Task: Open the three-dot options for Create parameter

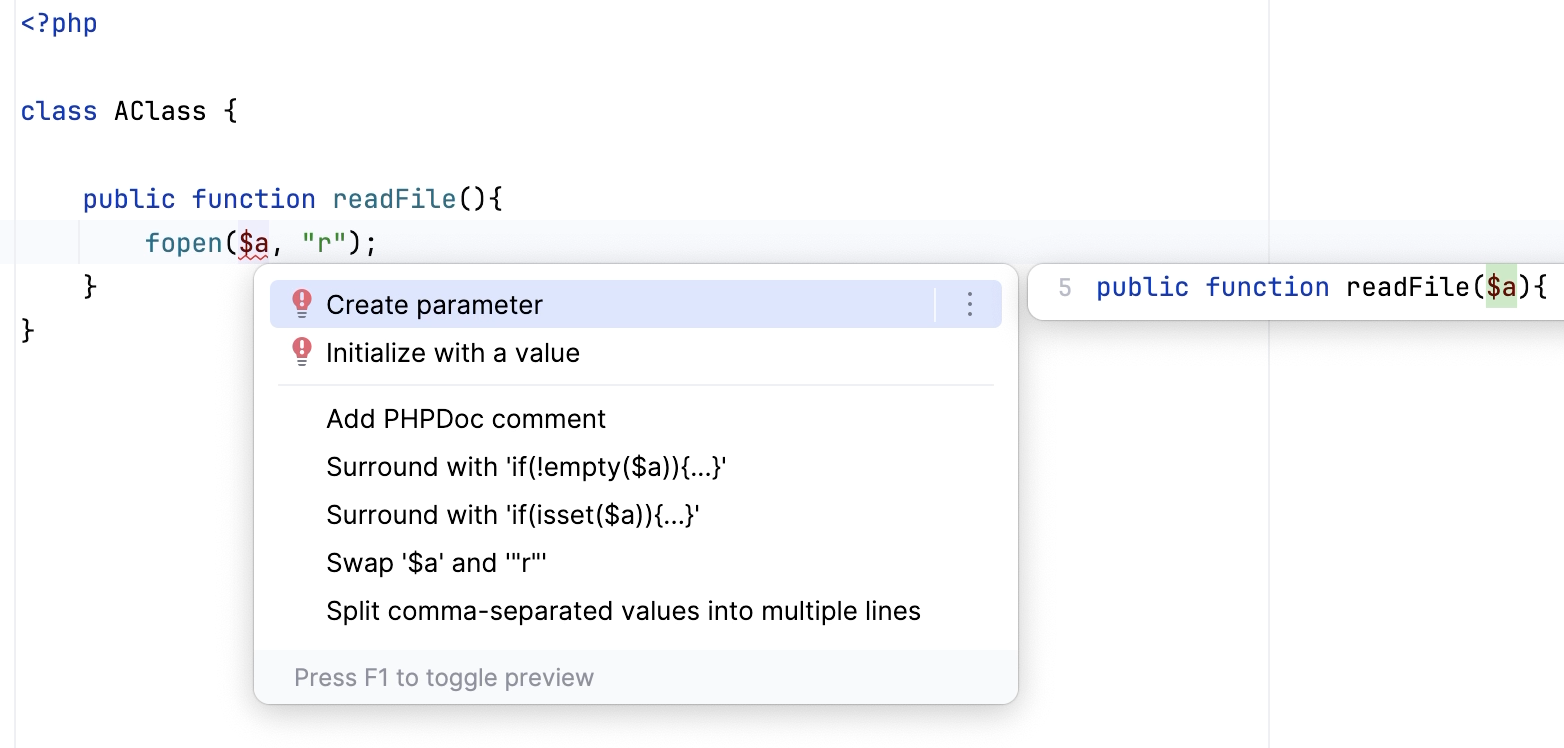Action: (x=969, y=304)
